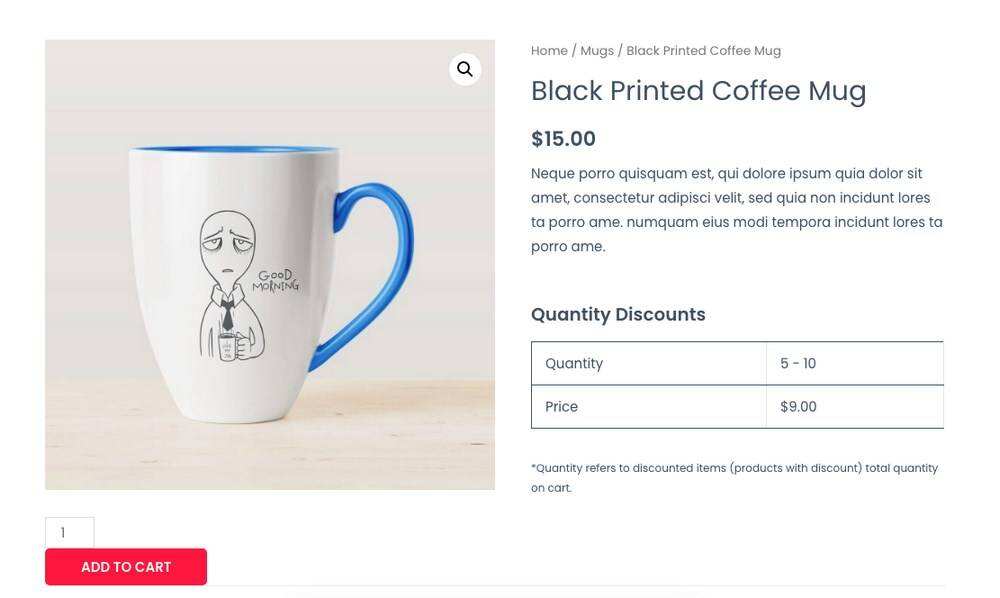1000x598 pixels.
Task: Select the "5 - 10" quantity table cell
Action: click(798, 364)
